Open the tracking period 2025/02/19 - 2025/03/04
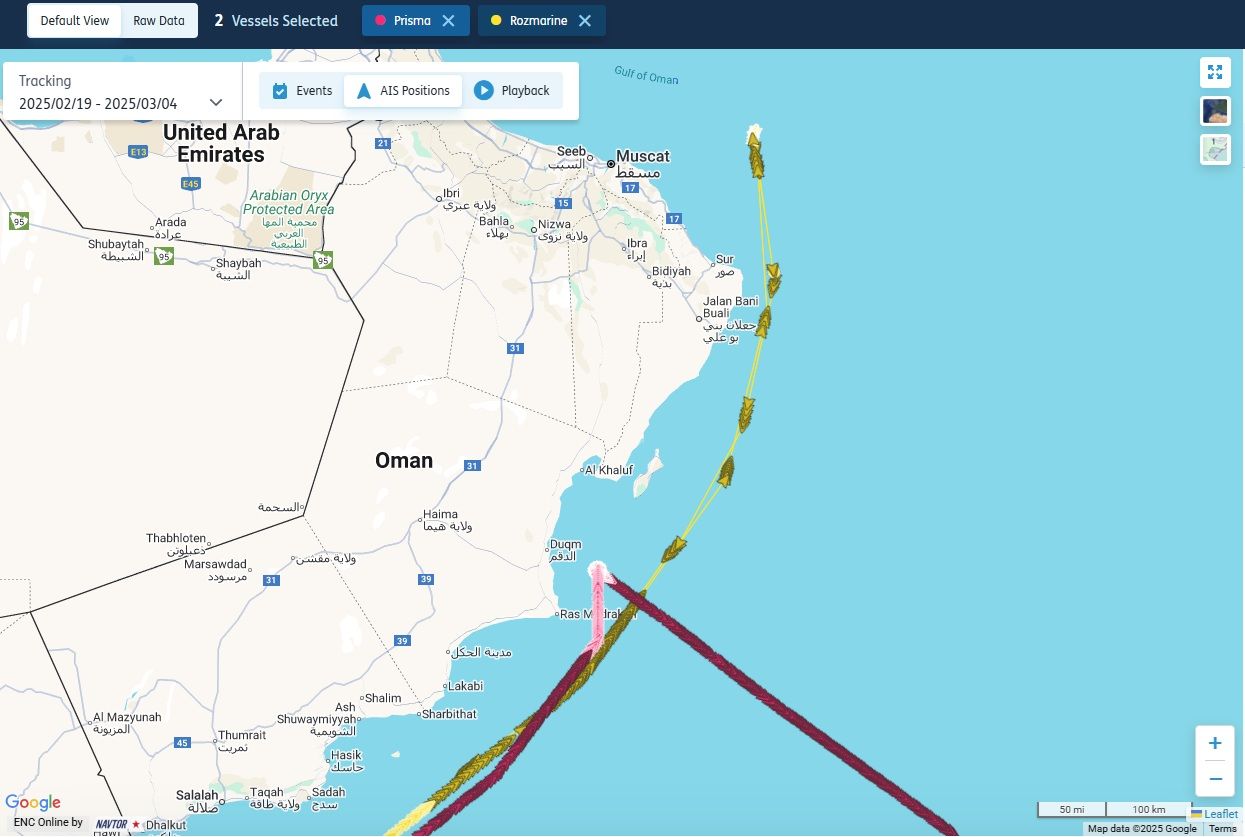Image resolution: width=1245 pixels, height=837 pixels. (98, 104)
